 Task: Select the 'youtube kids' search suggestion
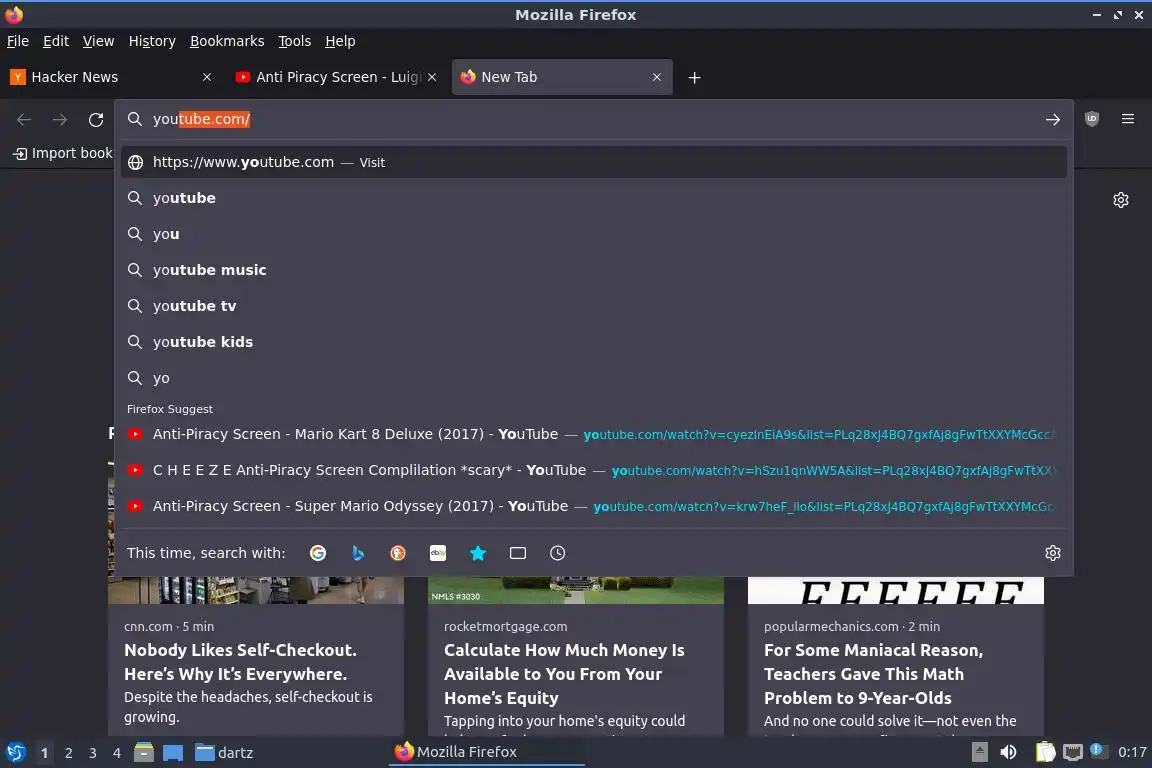(x=594, y=342)
